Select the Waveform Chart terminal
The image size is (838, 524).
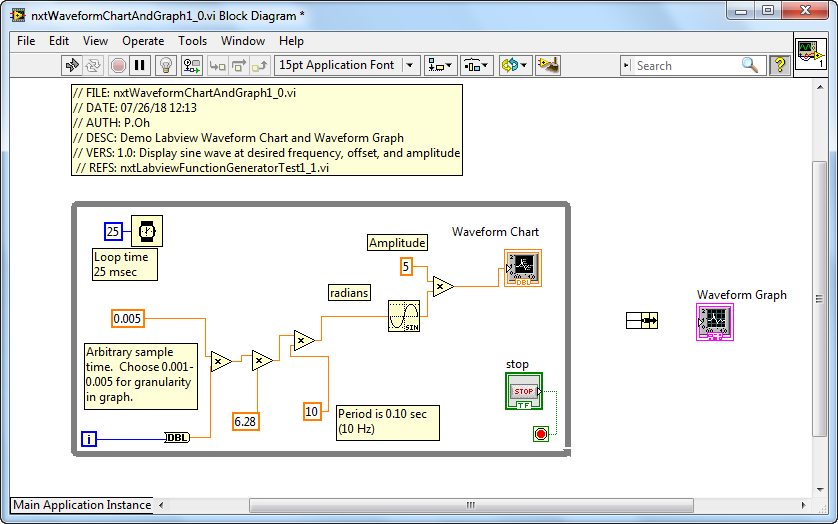pyautogui.click(x=523, y=268)
